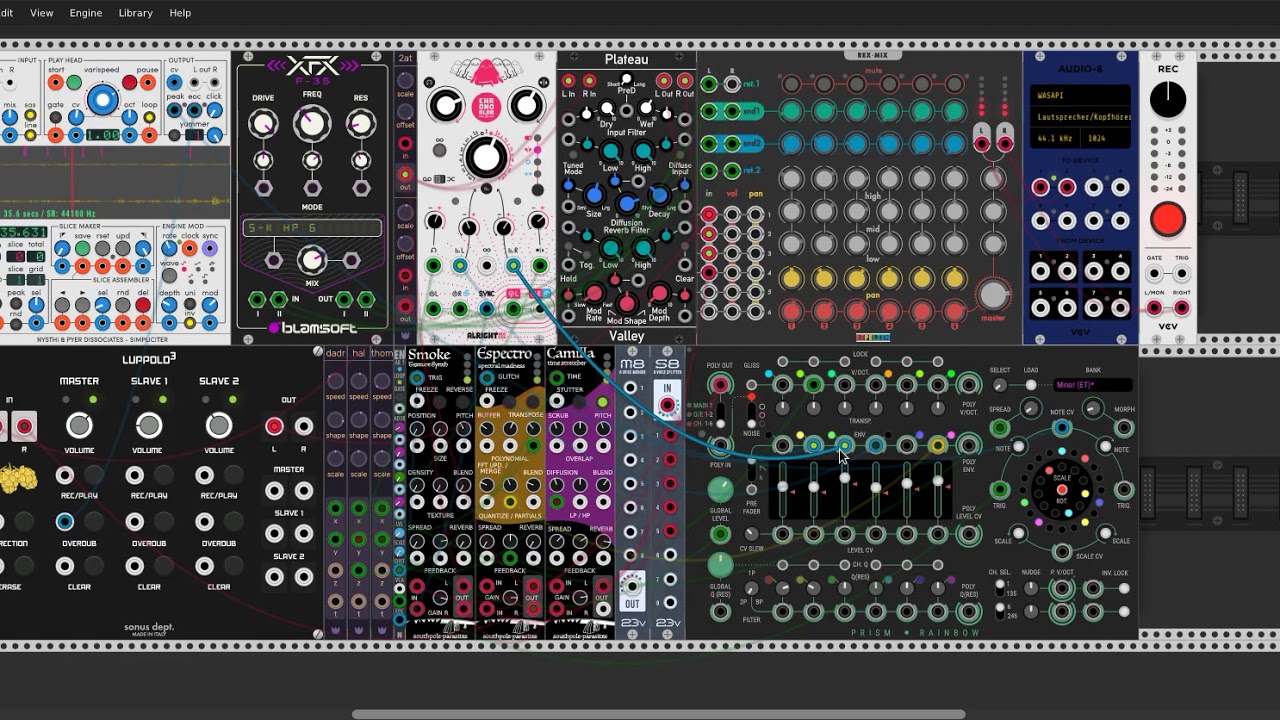1280x720 pixels.
Task: Click the Luppolo MASTER volume knob
Action: click(x=79, y=426)
